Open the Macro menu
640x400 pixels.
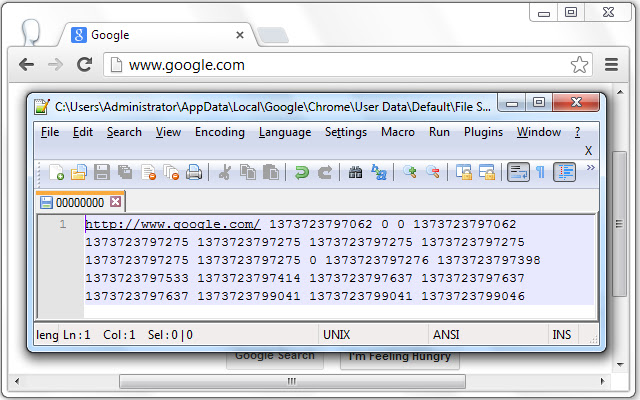click(398, 132)
